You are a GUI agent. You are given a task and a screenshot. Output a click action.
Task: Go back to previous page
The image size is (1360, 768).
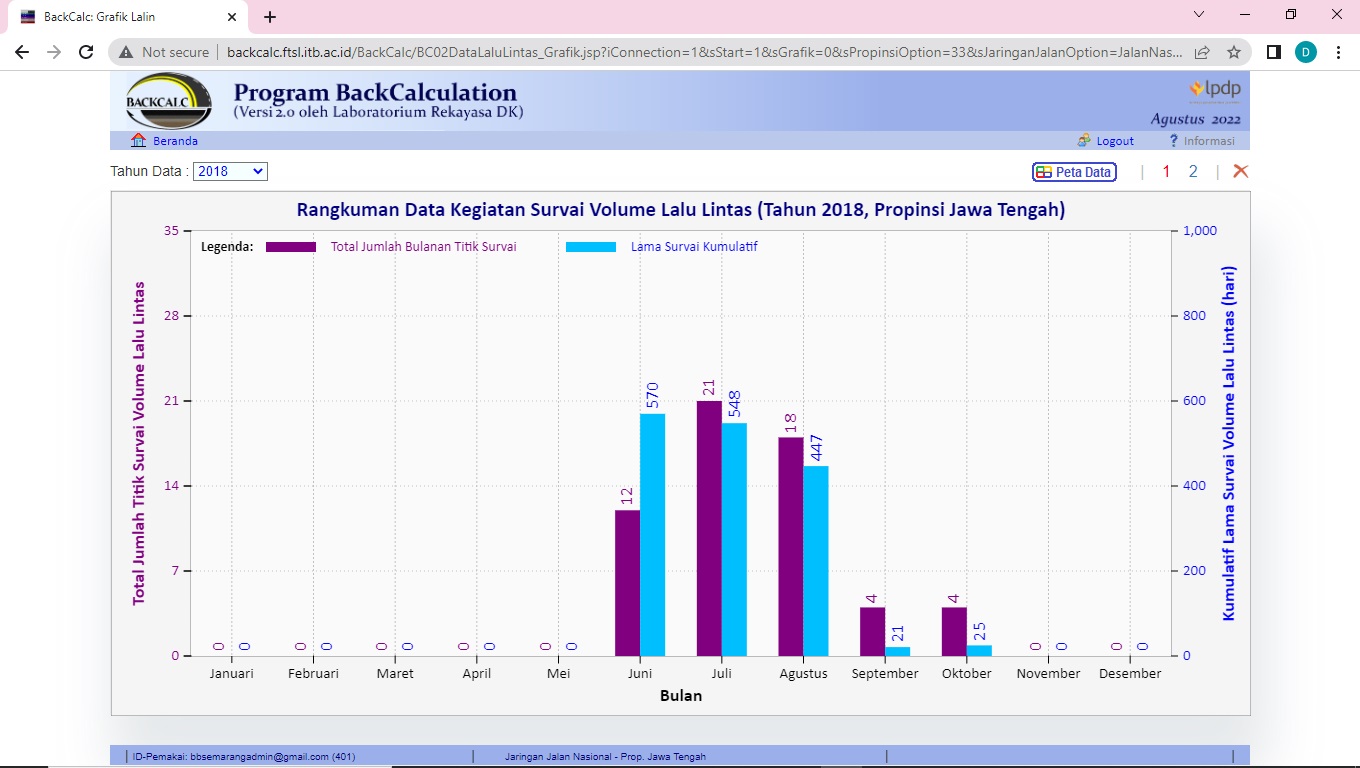click(x=24, y=52)
